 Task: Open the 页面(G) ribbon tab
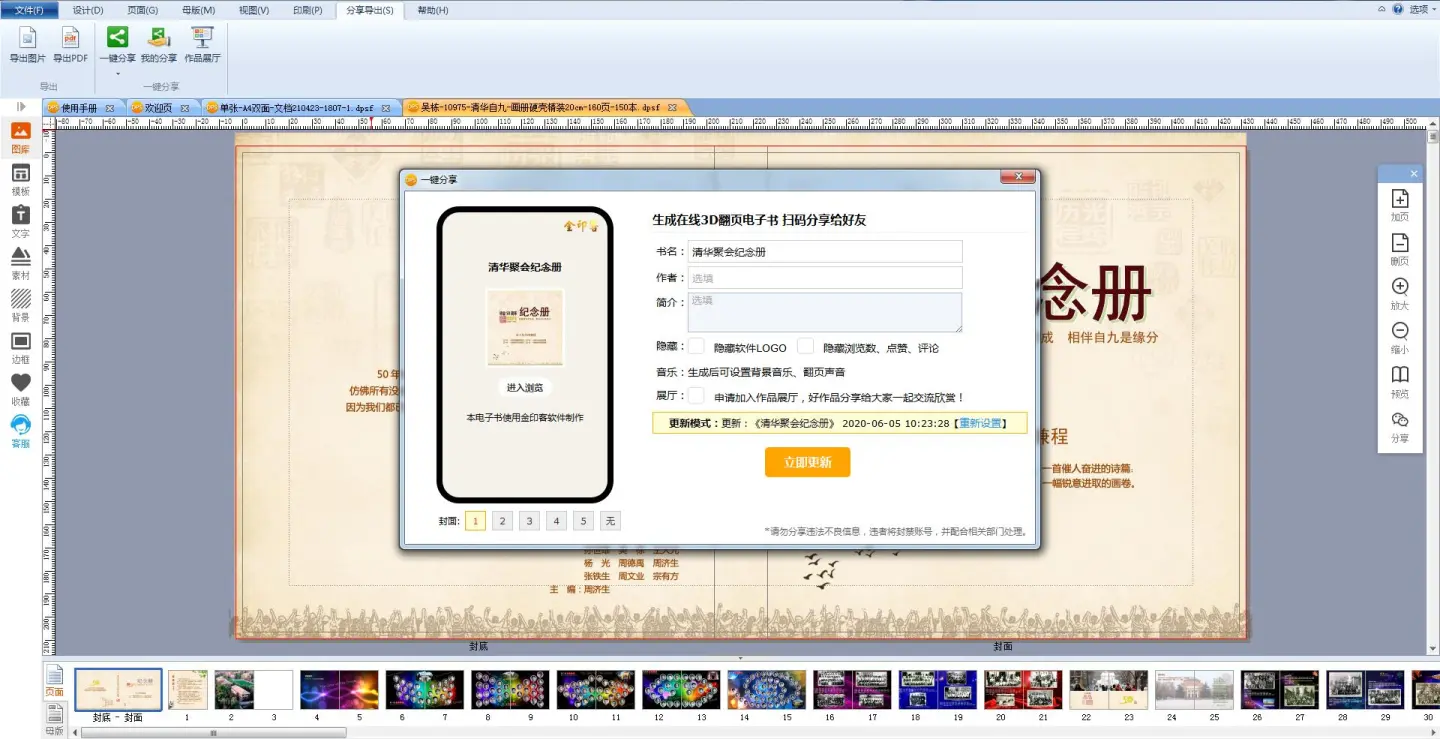(143, 10)
